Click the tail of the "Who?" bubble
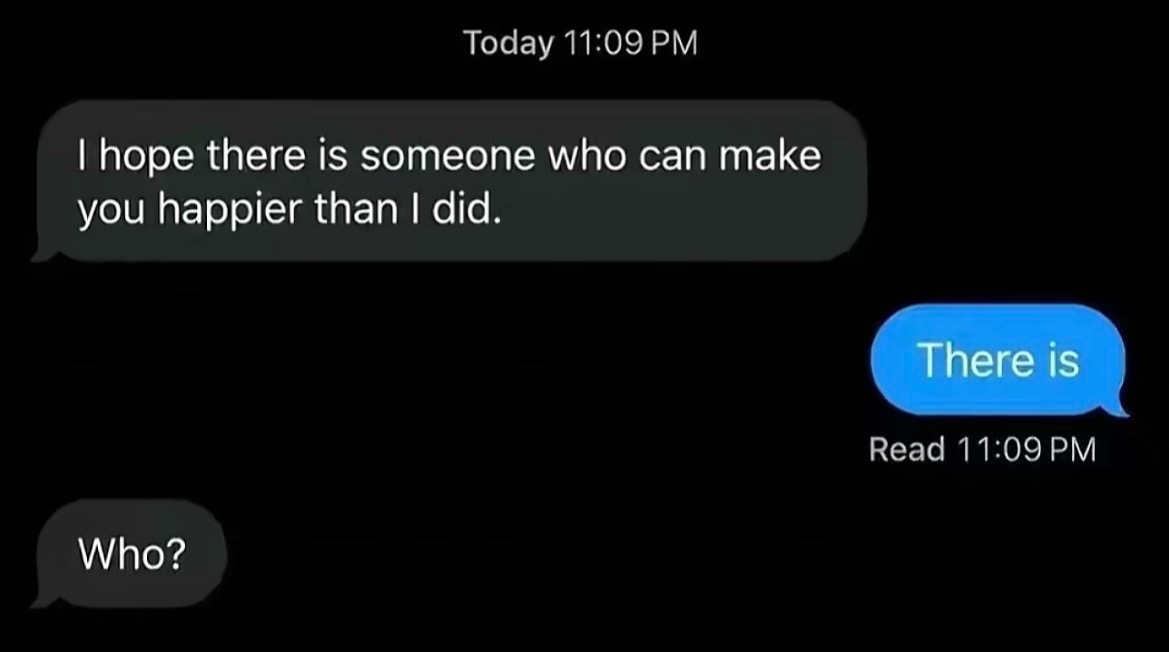Image resolution: width=1170 pixels, height=652 pixels. 45,599
